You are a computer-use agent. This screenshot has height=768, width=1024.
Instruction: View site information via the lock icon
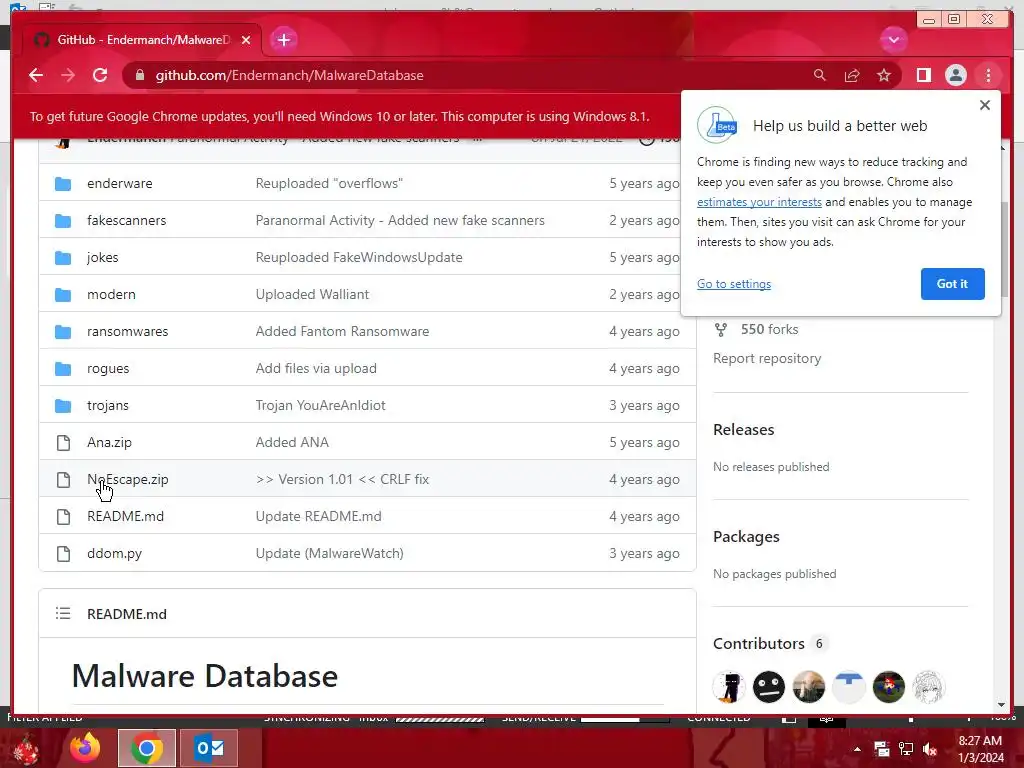coord(139,75)
